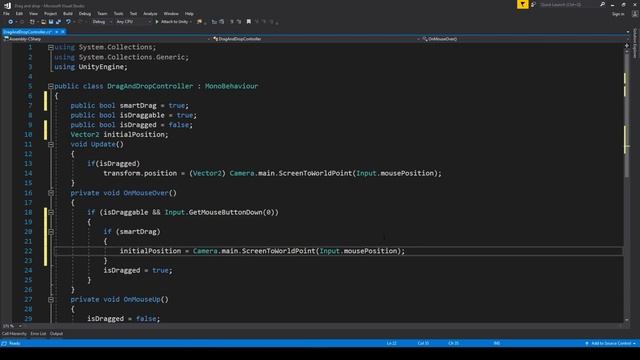Collapse the OnMouseOver method on line 16
This screenshot has width=640, height=360.
51,193
